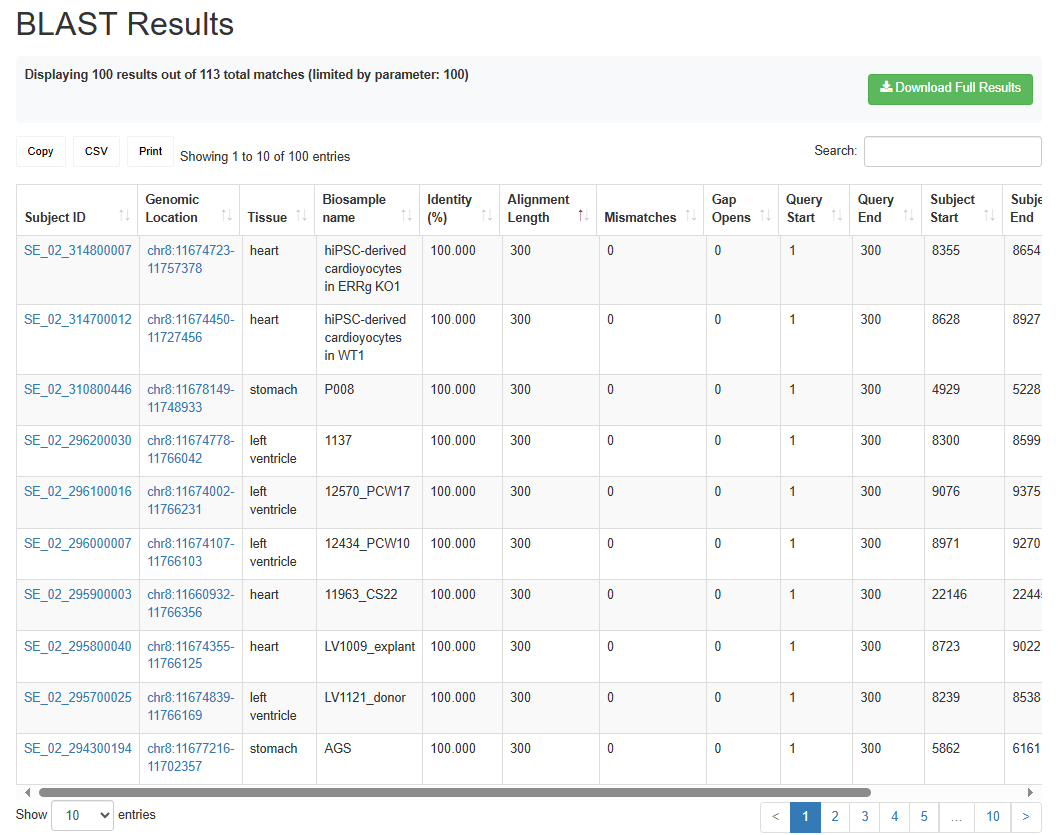Open subject SE_02_314700012
Screen dimensions: 1063x835
78,319
